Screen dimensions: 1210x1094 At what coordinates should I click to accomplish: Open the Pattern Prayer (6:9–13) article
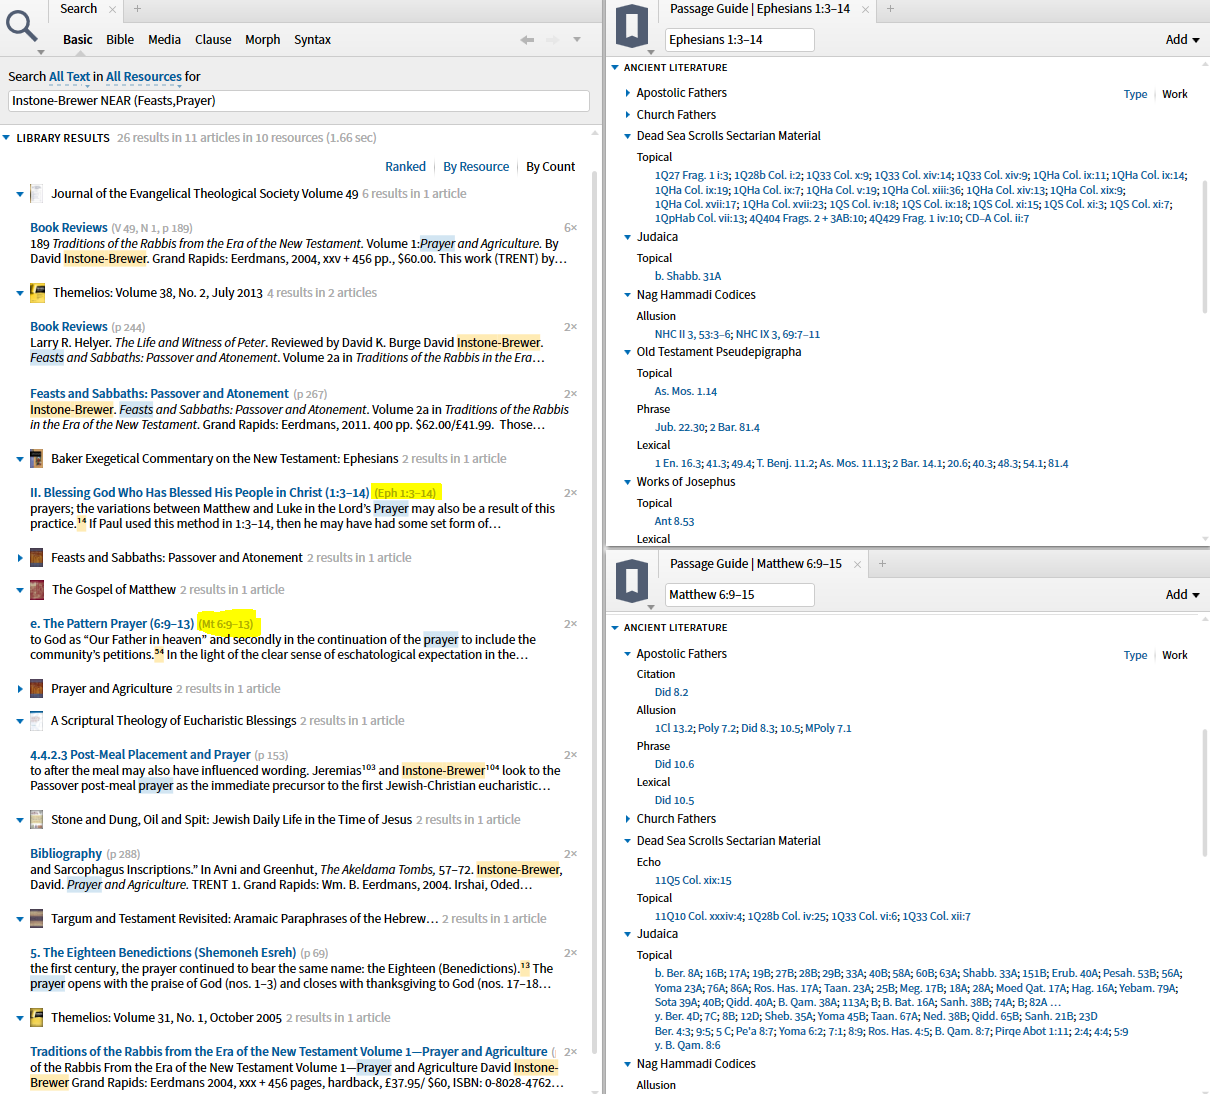pyautogui.click(x=112, y=624)
